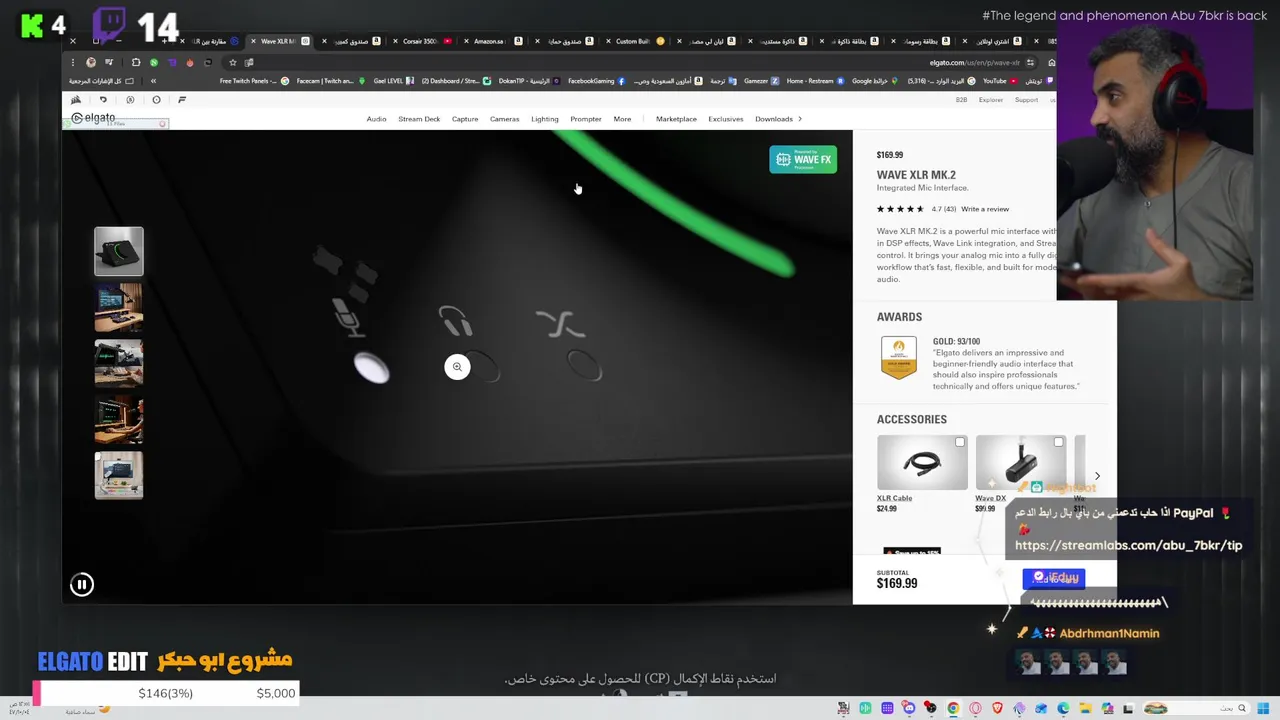Open Google Chrome from the taskbar

(953, 709)
